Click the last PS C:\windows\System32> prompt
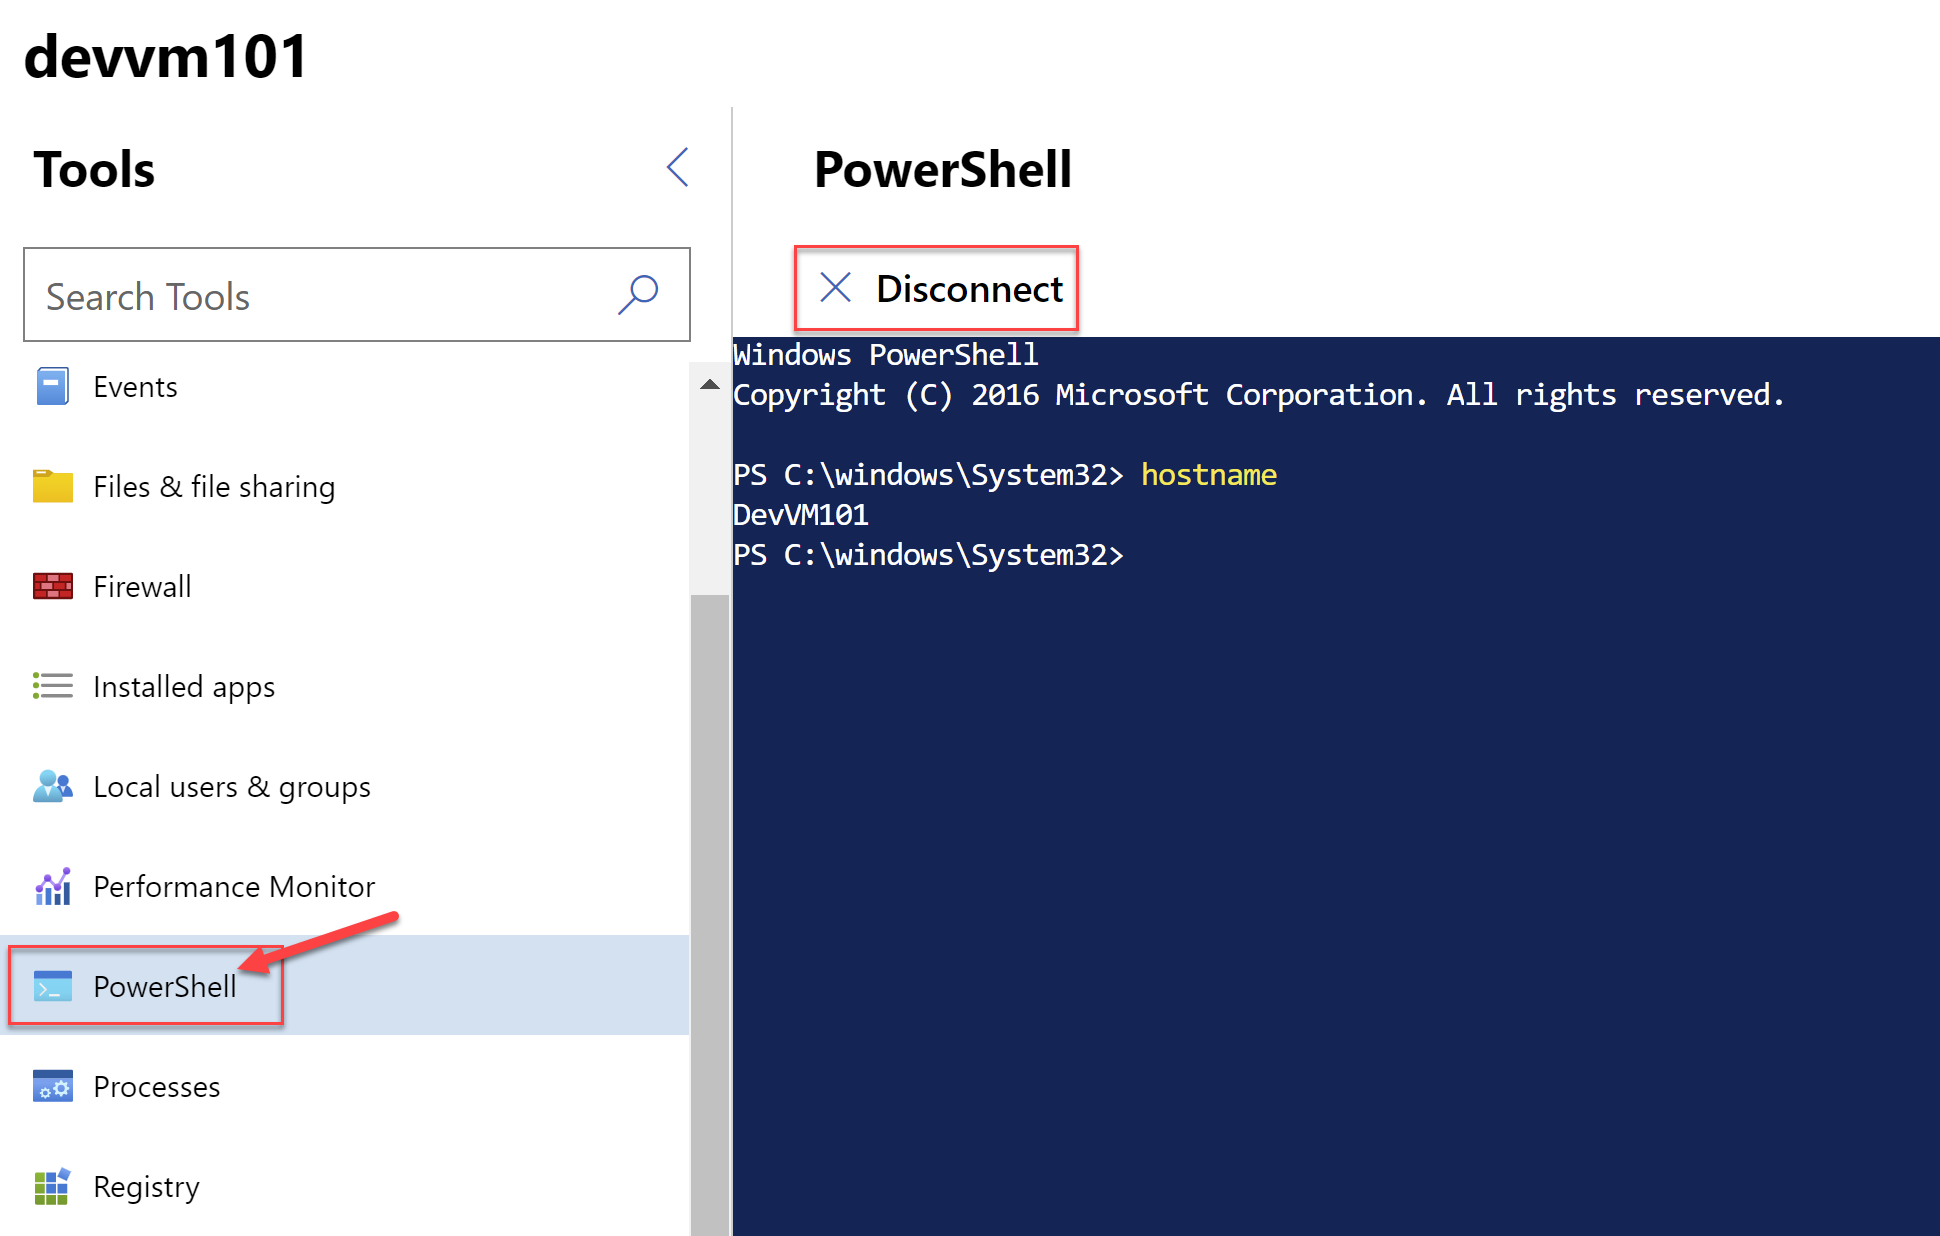1940x1236 pixels. tap(928, 554)
